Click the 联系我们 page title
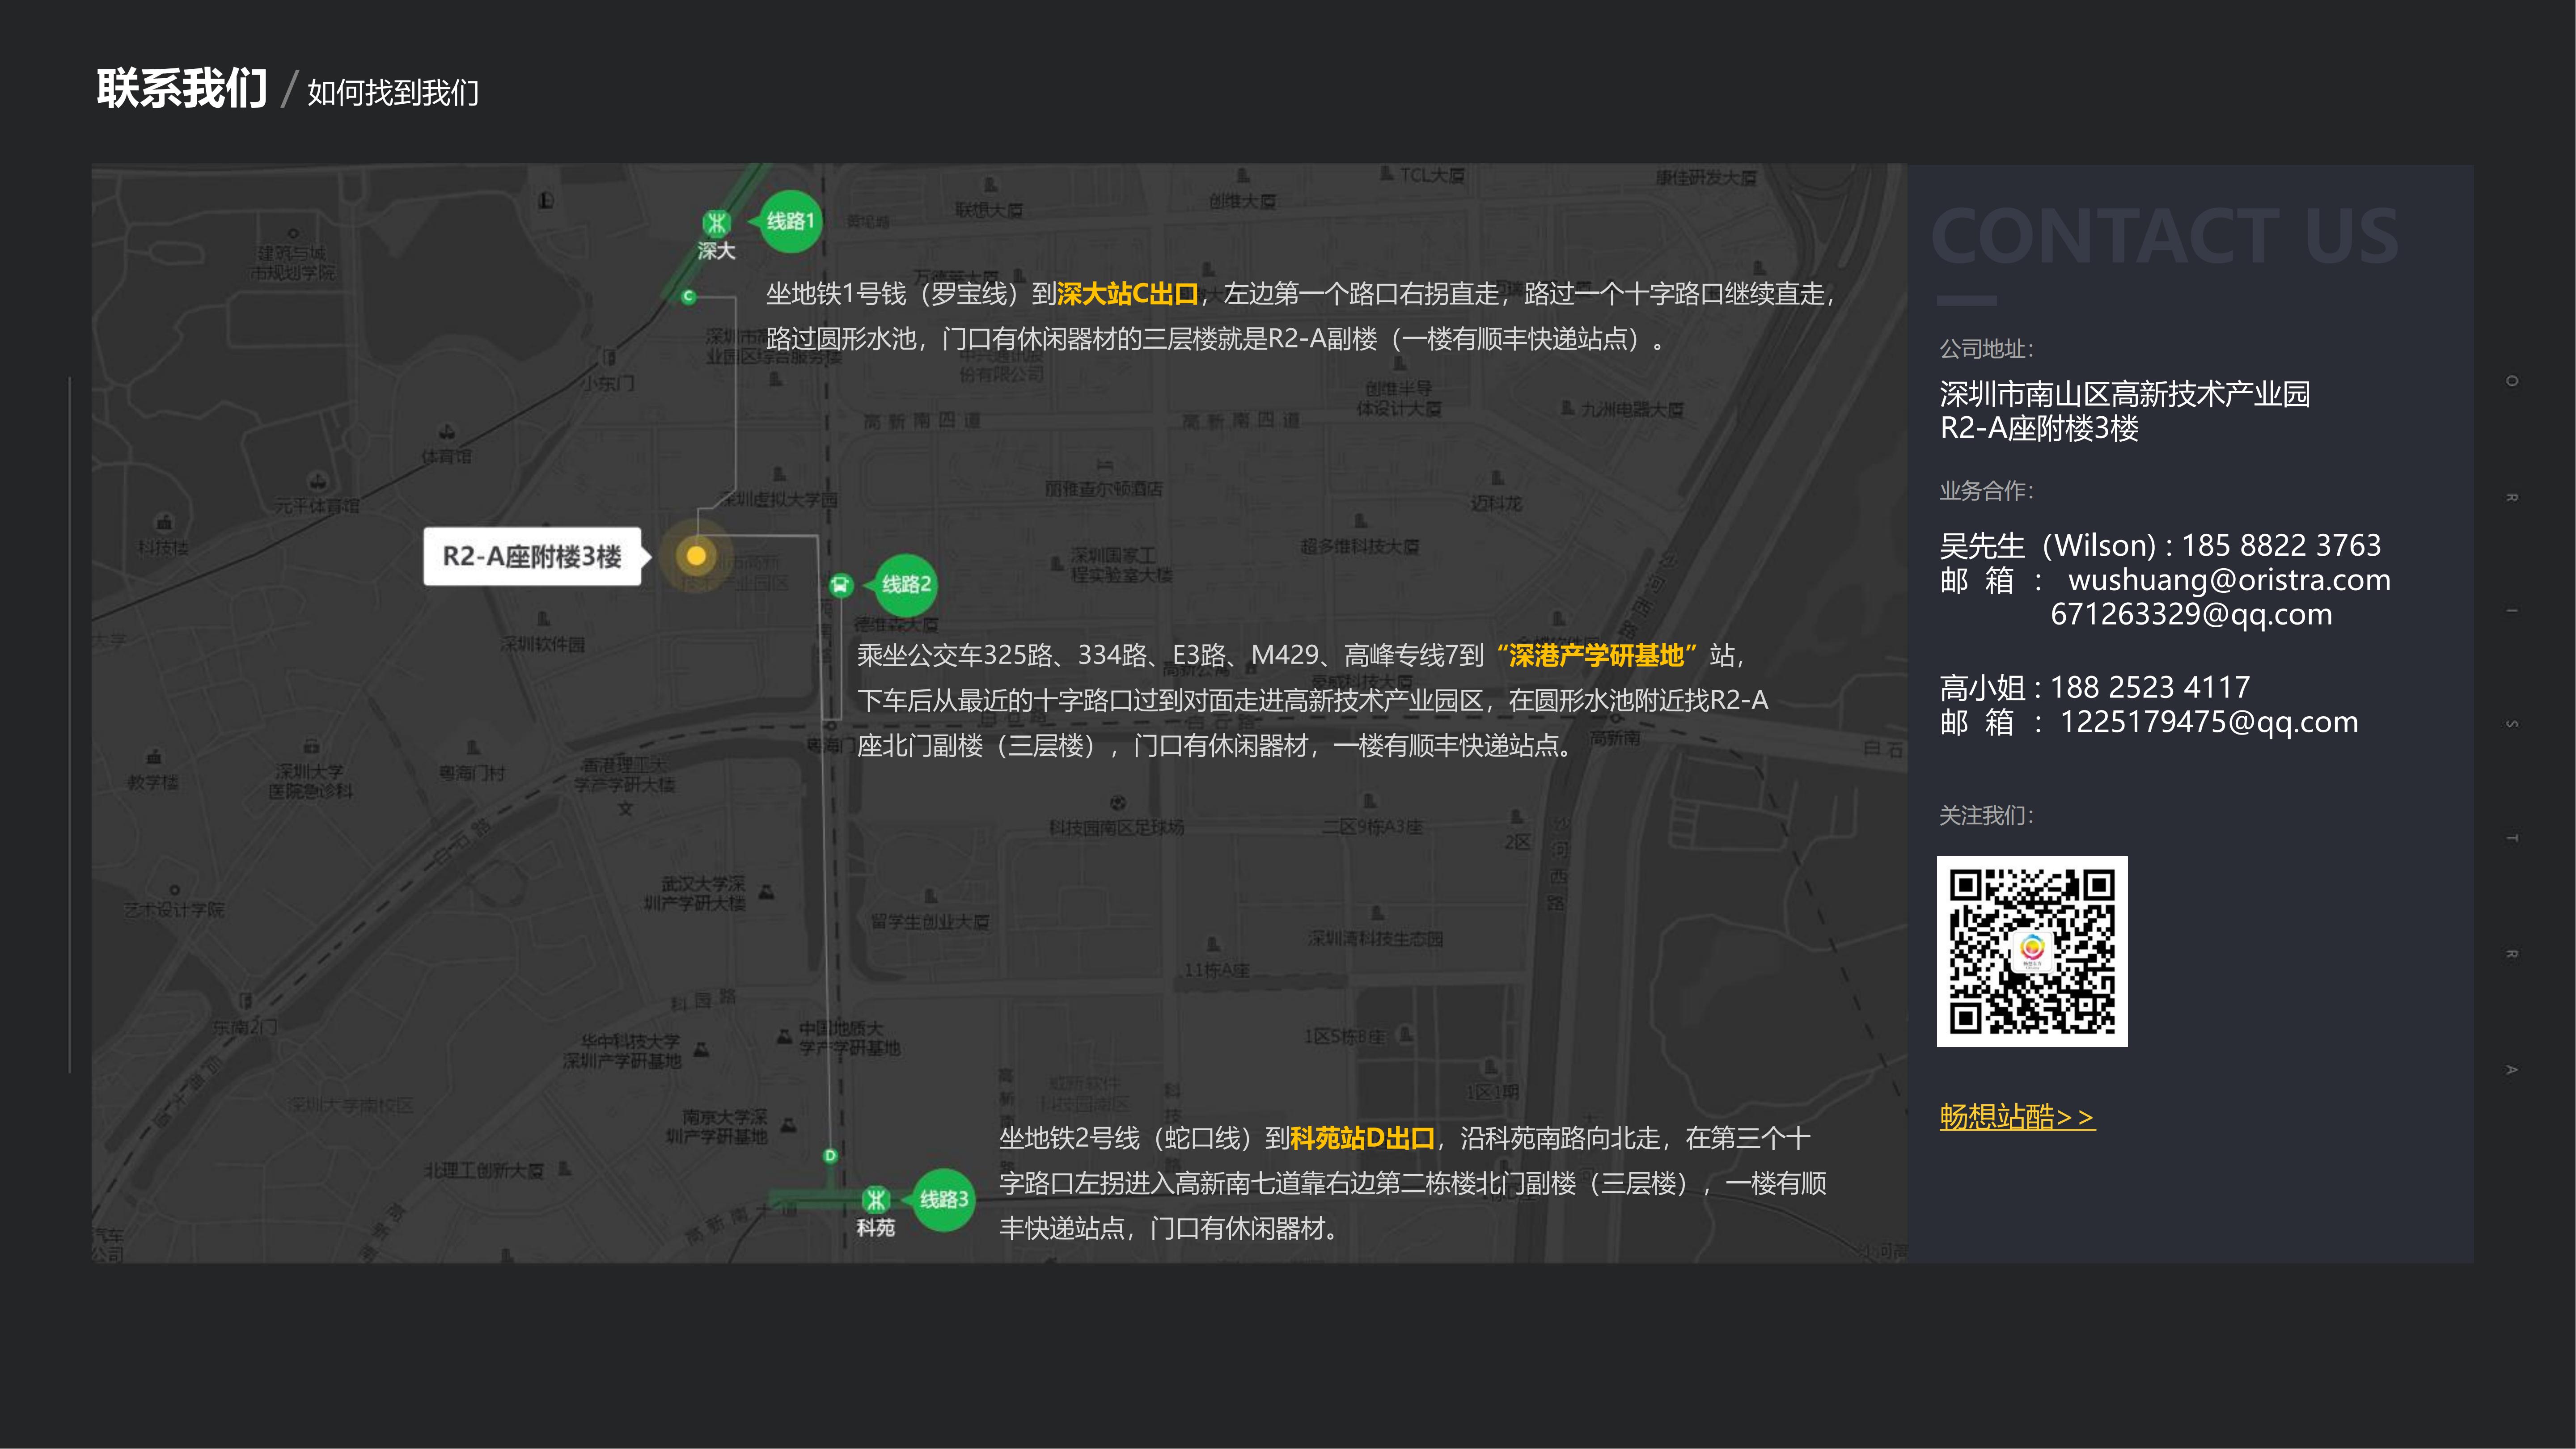The image size is (2576, 1449). click(x=182, y=89)
